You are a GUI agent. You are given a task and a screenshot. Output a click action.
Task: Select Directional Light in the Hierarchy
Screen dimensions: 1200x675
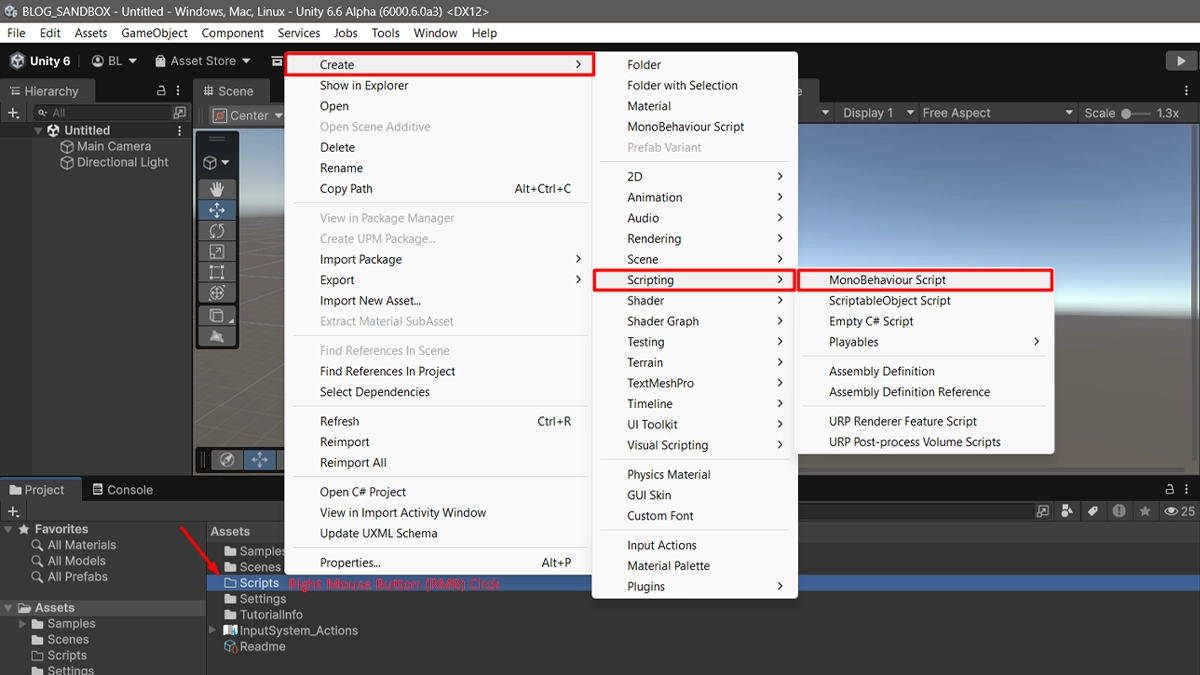115,162
